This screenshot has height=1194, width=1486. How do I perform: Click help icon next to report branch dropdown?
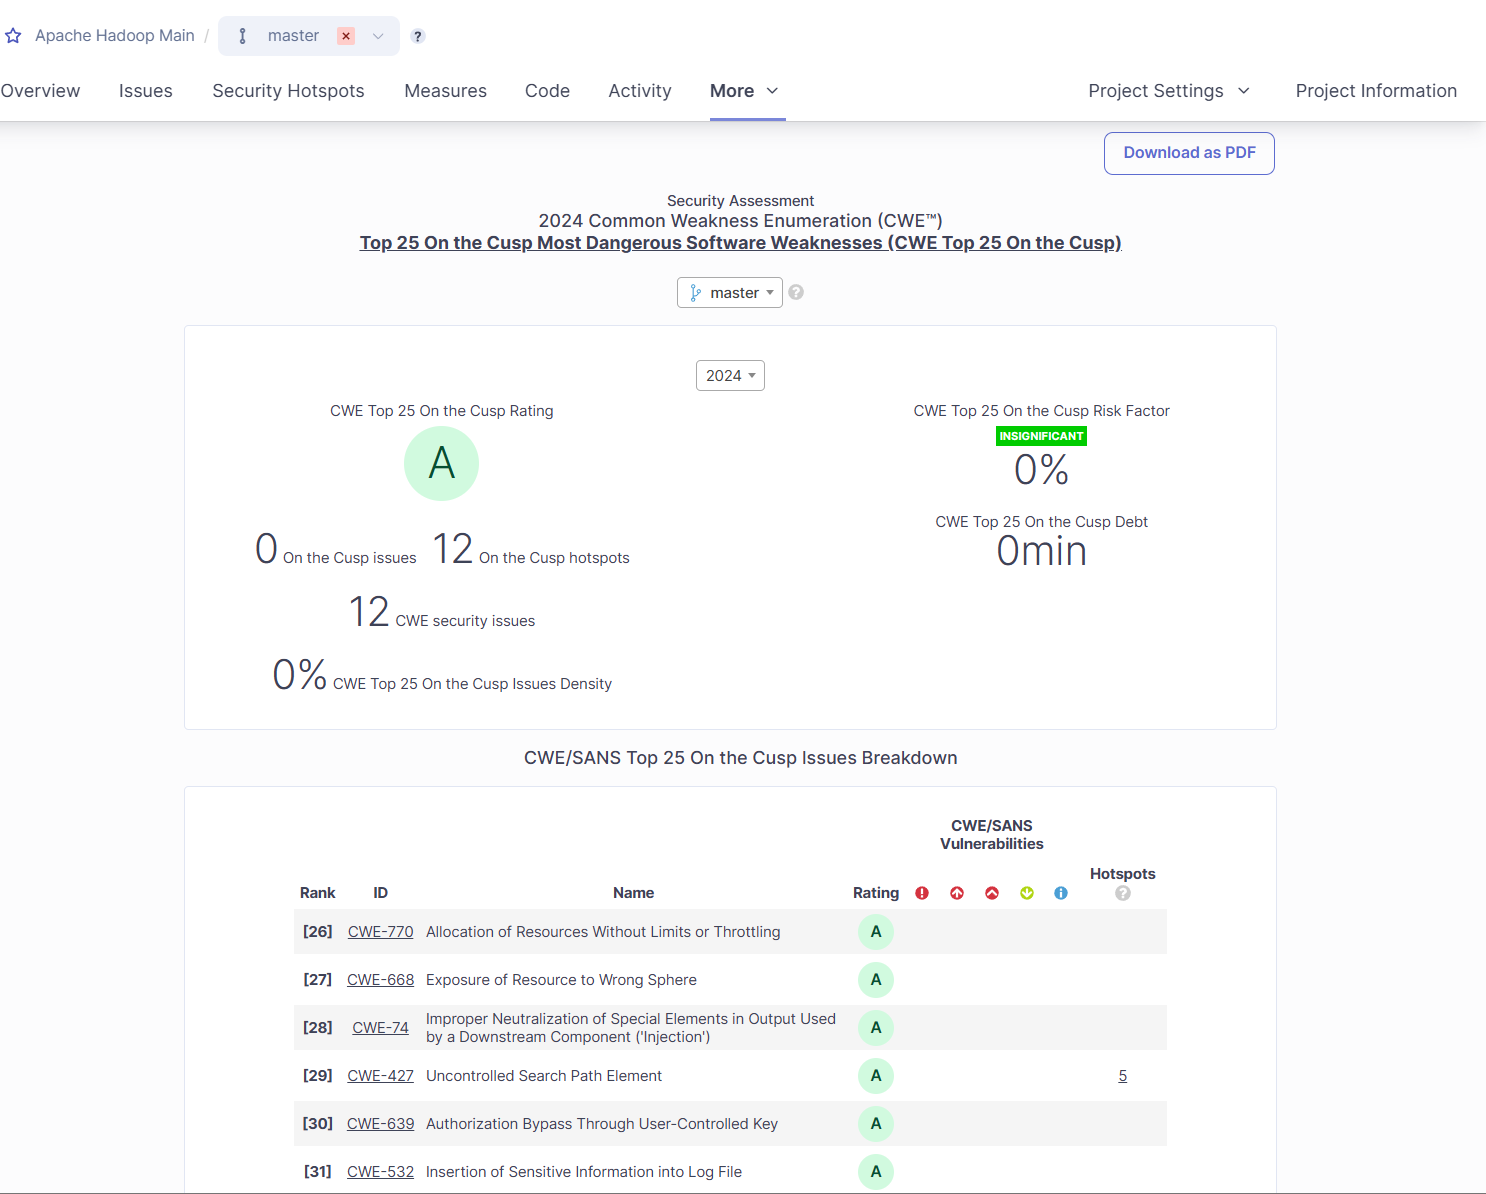(796, 292)
